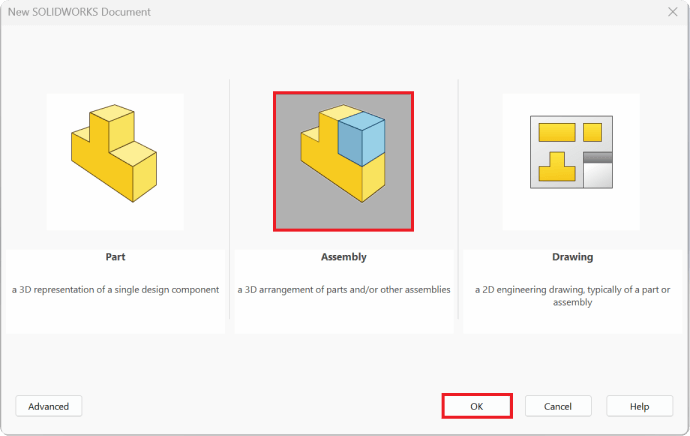Open Help for new documents
Image resolution: width=690 pixels, height=436 pixels.
639,406
